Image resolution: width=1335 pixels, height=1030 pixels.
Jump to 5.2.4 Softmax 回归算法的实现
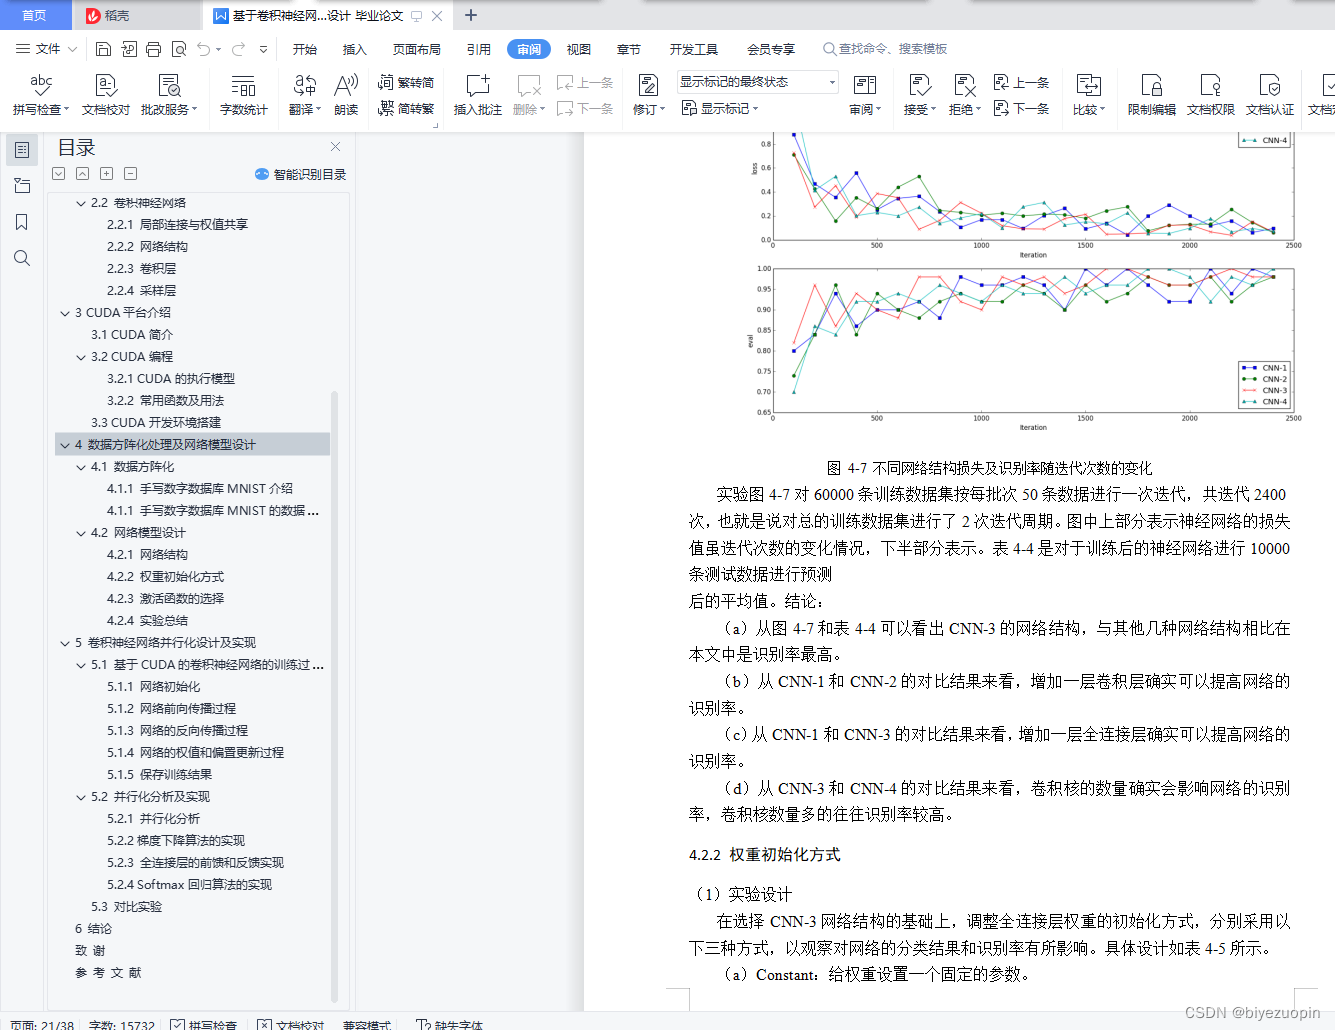(x=189, y=885)
